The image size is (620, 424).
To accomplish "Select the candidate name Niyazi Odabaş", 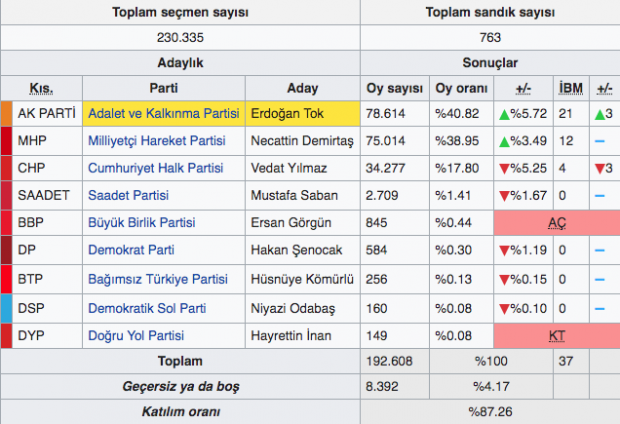I will [x=293, y=308].
